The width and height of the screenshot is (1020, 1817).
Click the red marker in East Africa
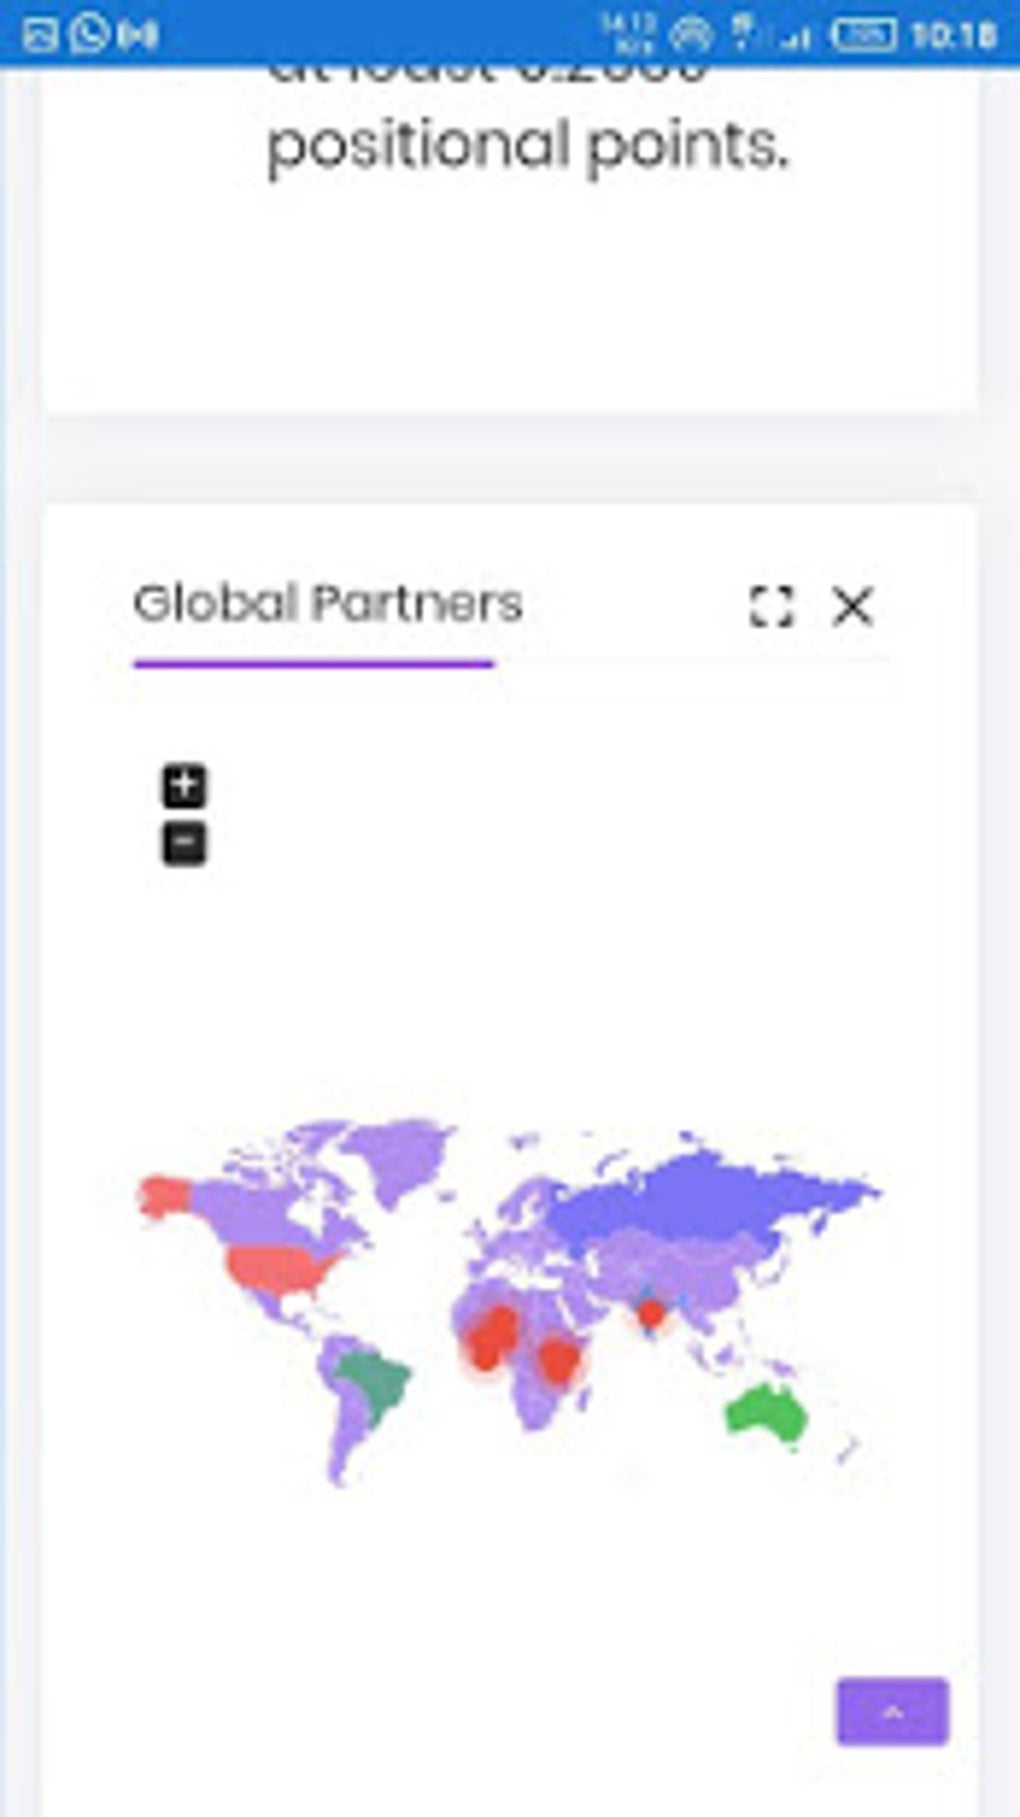pyautogui.click(x=558, y=1360)
